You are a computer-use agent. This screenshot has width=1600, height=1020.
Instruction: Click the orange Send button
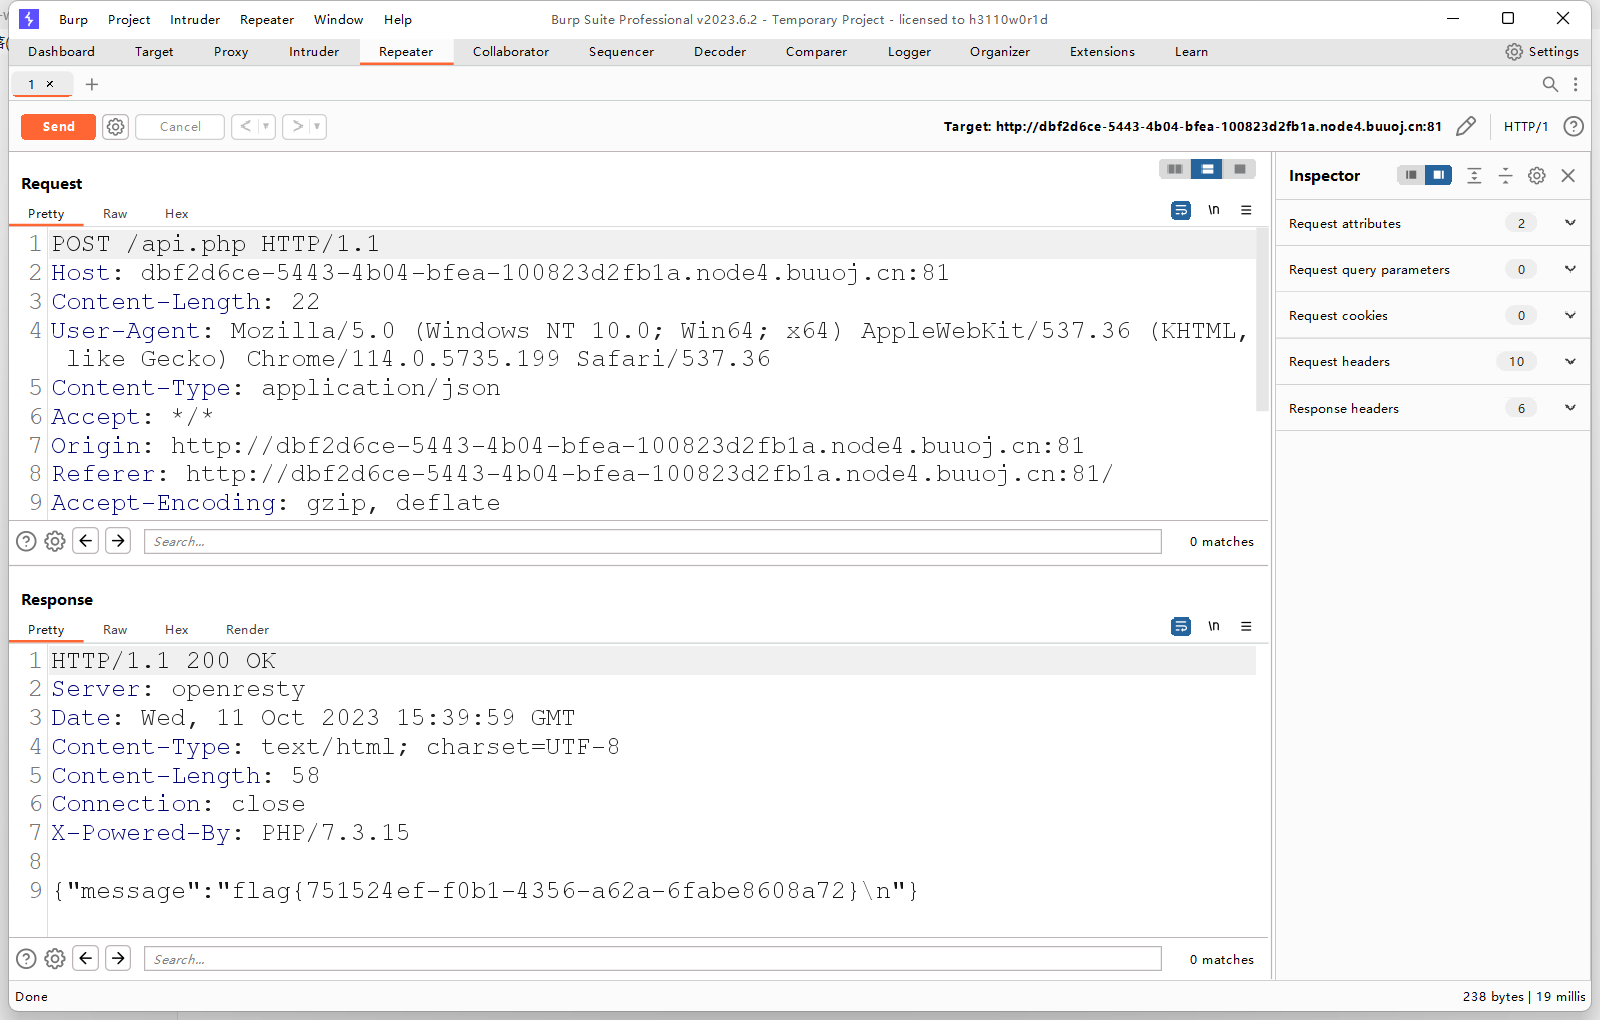[x=58, y=127]
